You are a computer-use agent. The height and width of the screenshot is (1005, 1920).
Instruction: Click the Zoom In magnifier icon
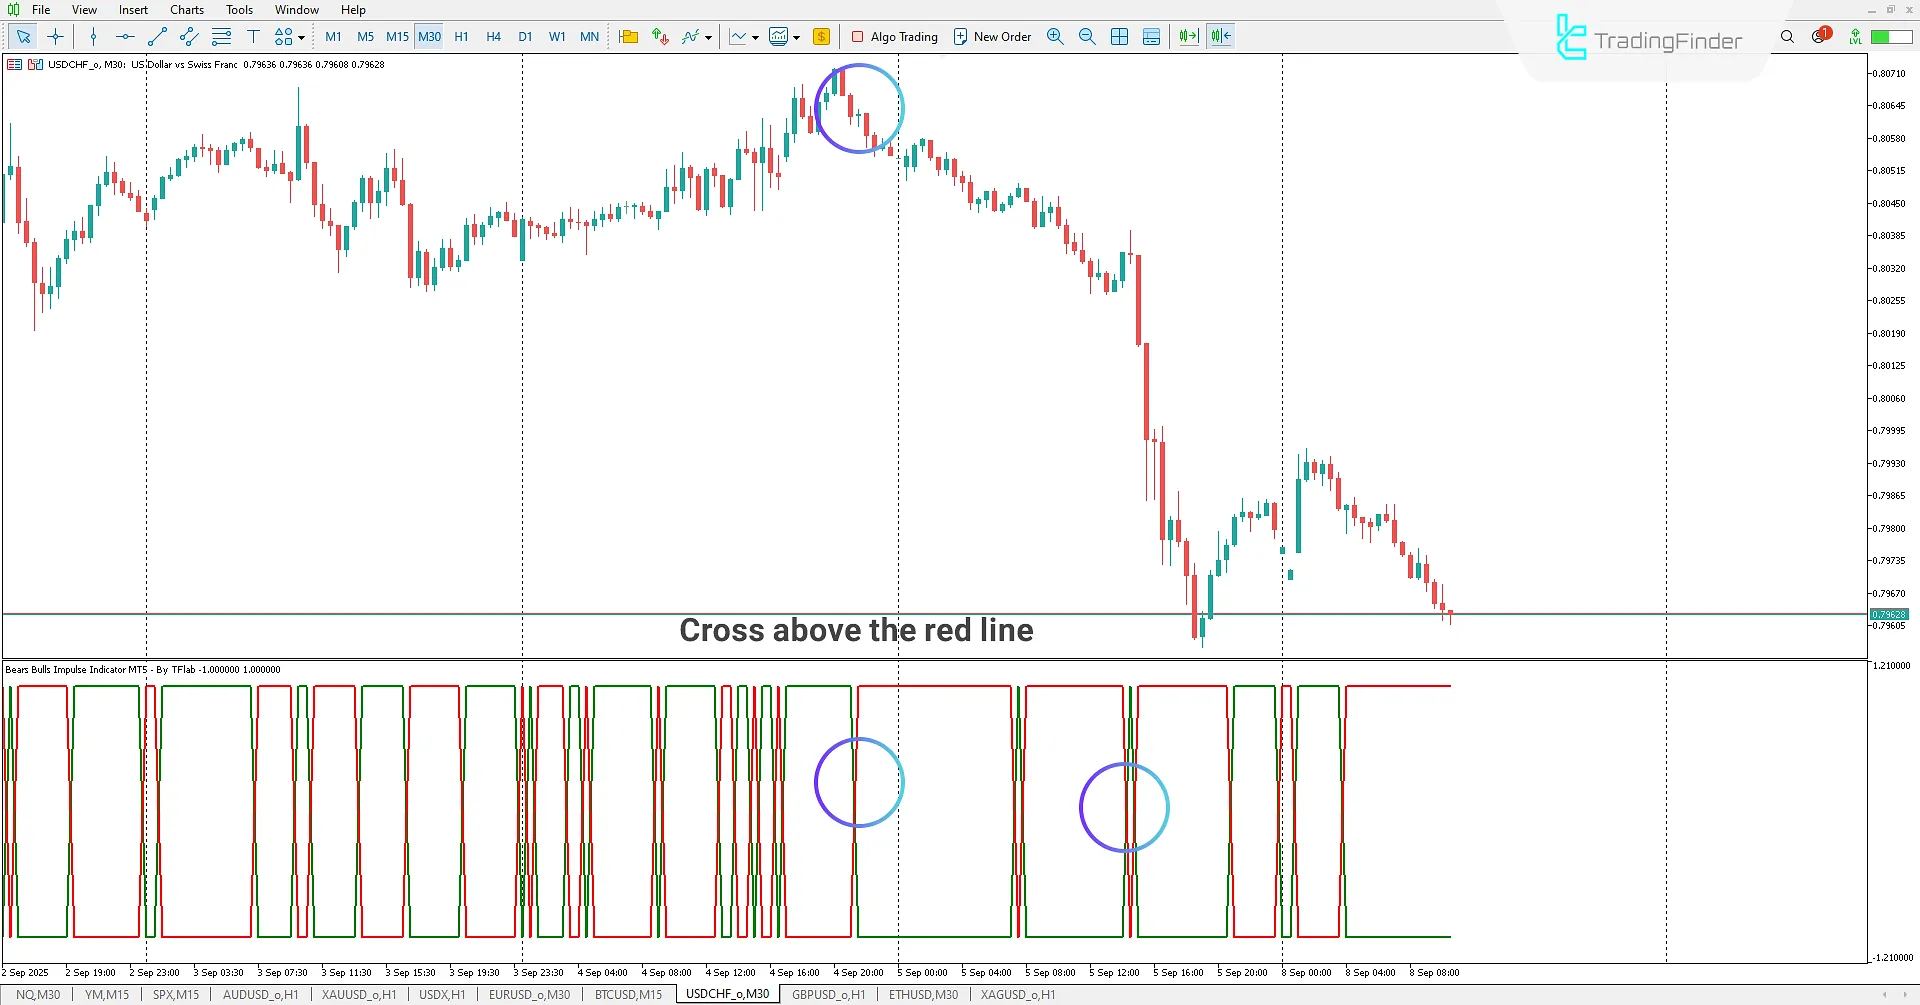(x=1055, y=36)
